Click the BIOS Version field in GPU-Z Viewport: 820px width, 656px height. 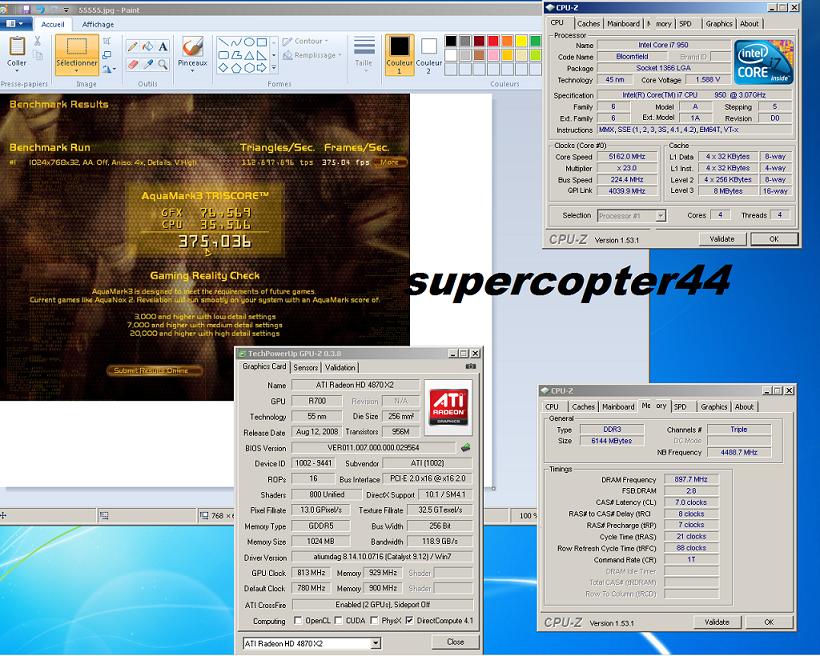coord(373,448)
